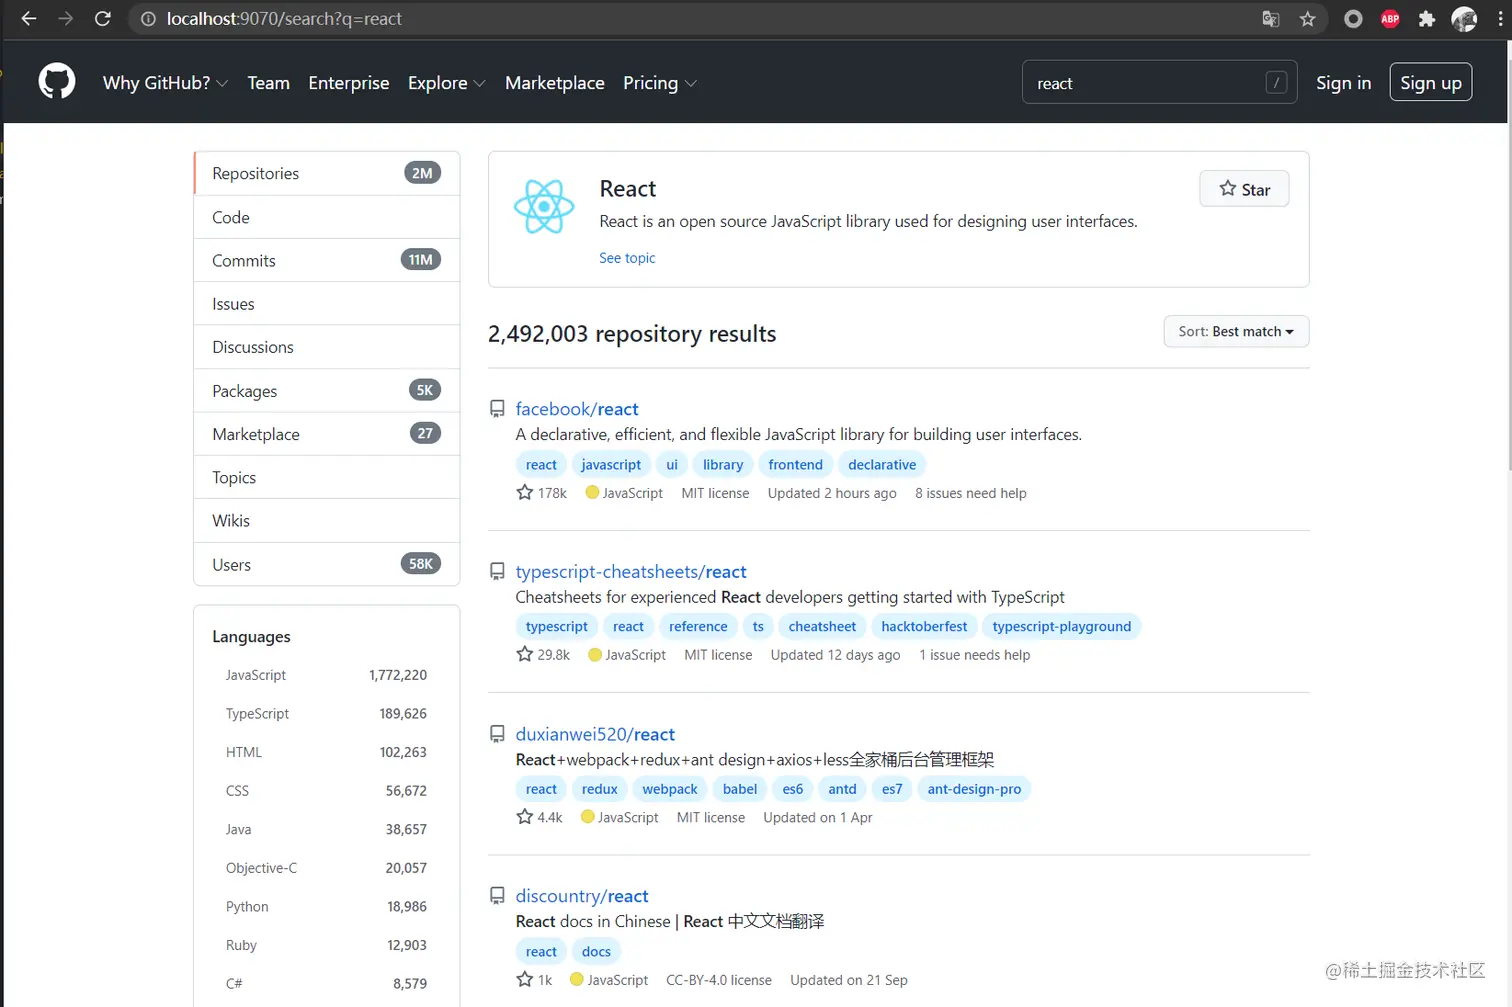Select the Packages results category

coord(327,391)
